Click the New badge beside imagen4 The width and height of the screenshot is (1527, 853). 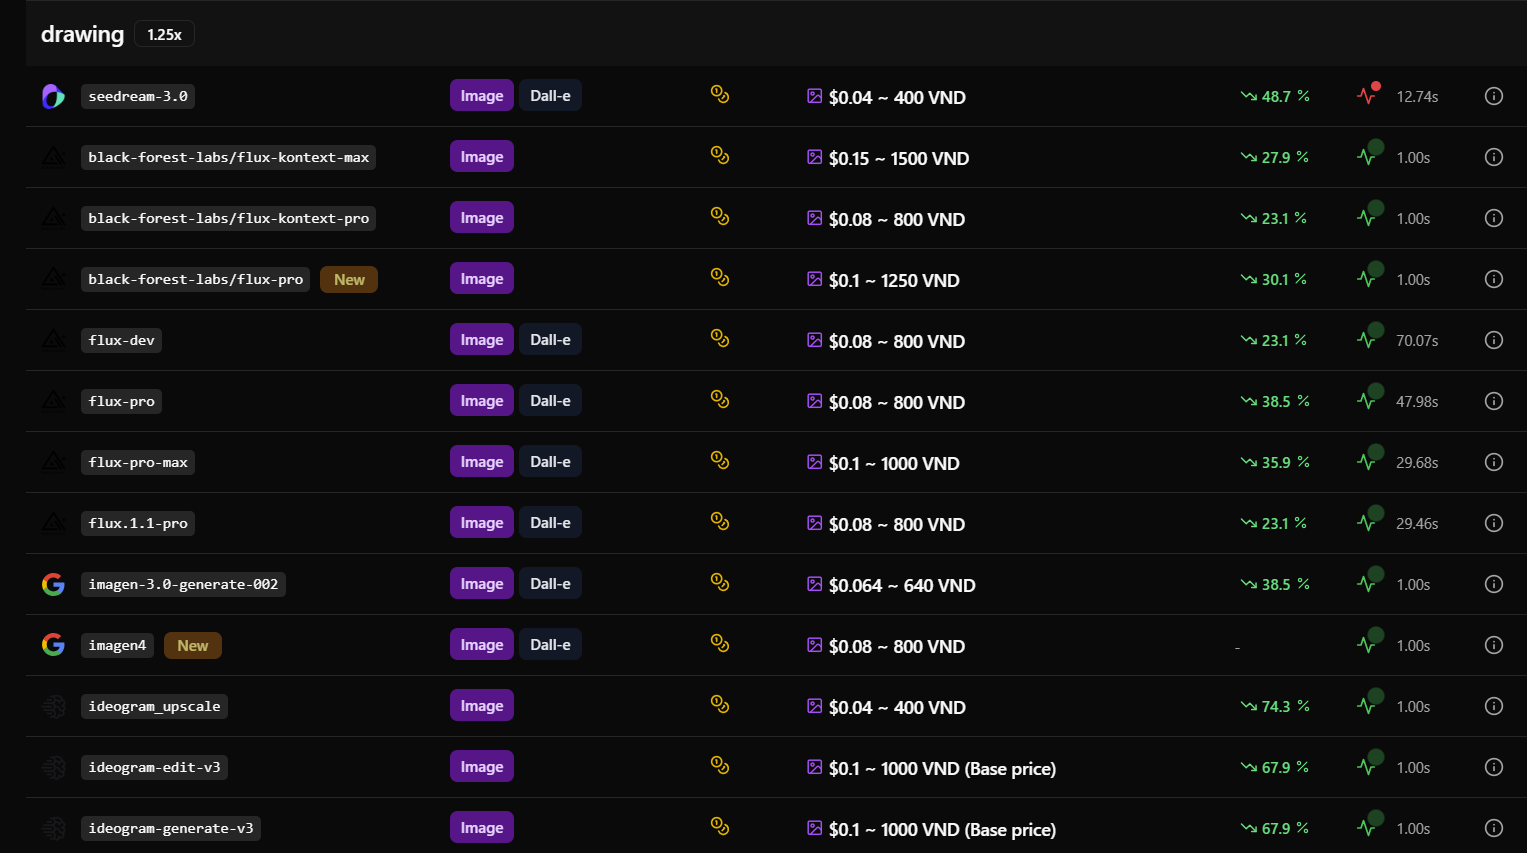(x=192, y=644)
